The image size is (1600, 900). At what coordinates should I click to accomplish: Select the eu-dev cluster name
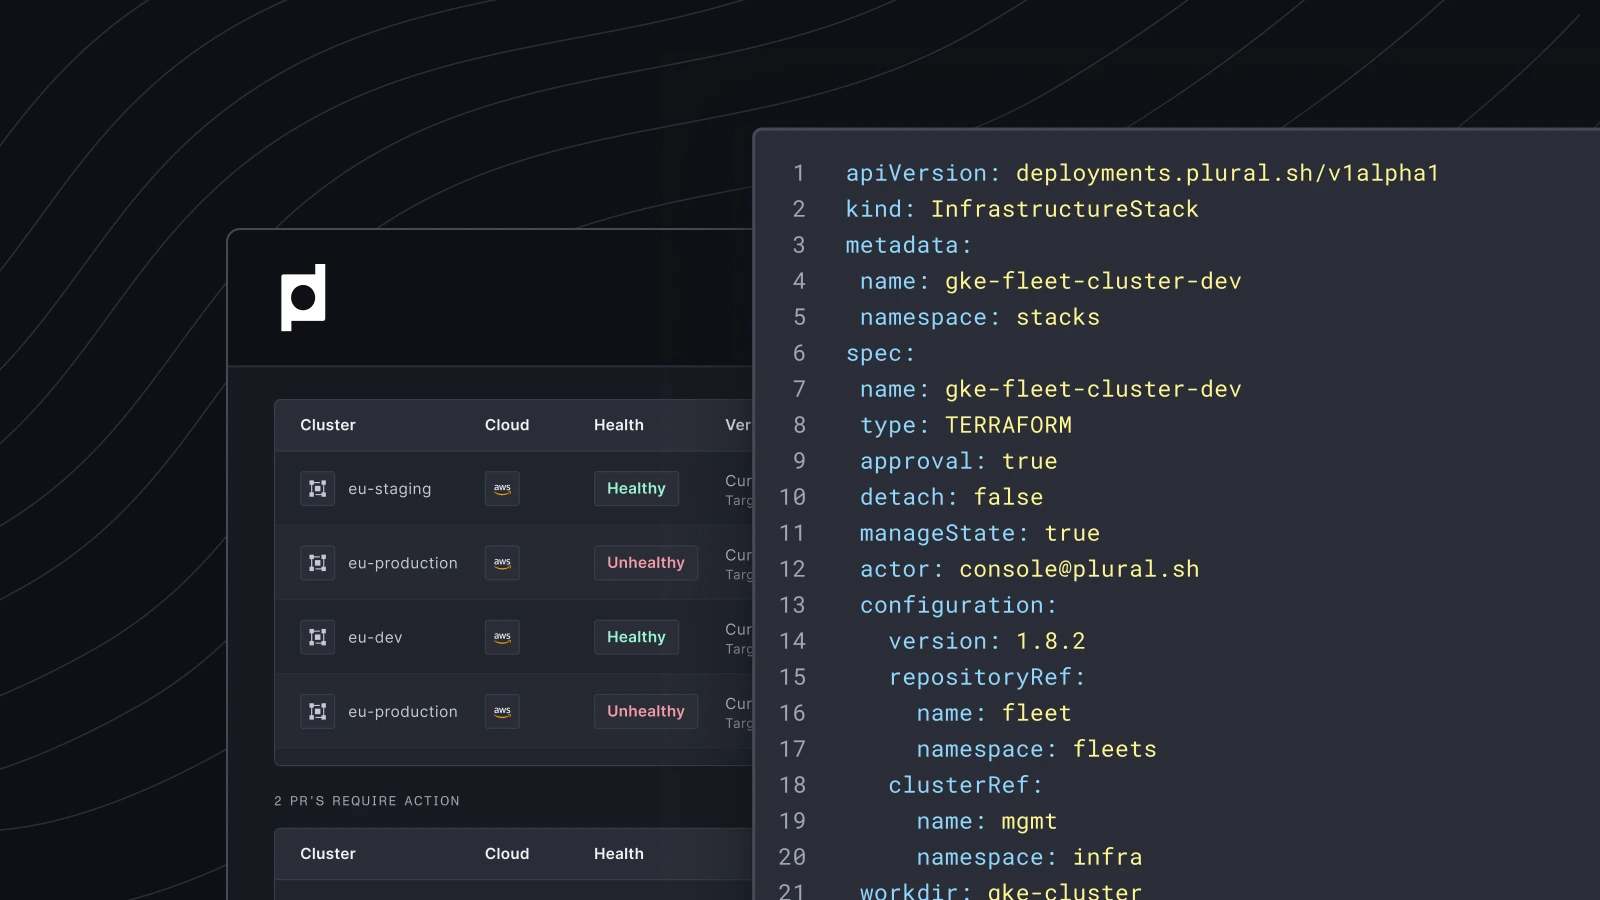375,637
